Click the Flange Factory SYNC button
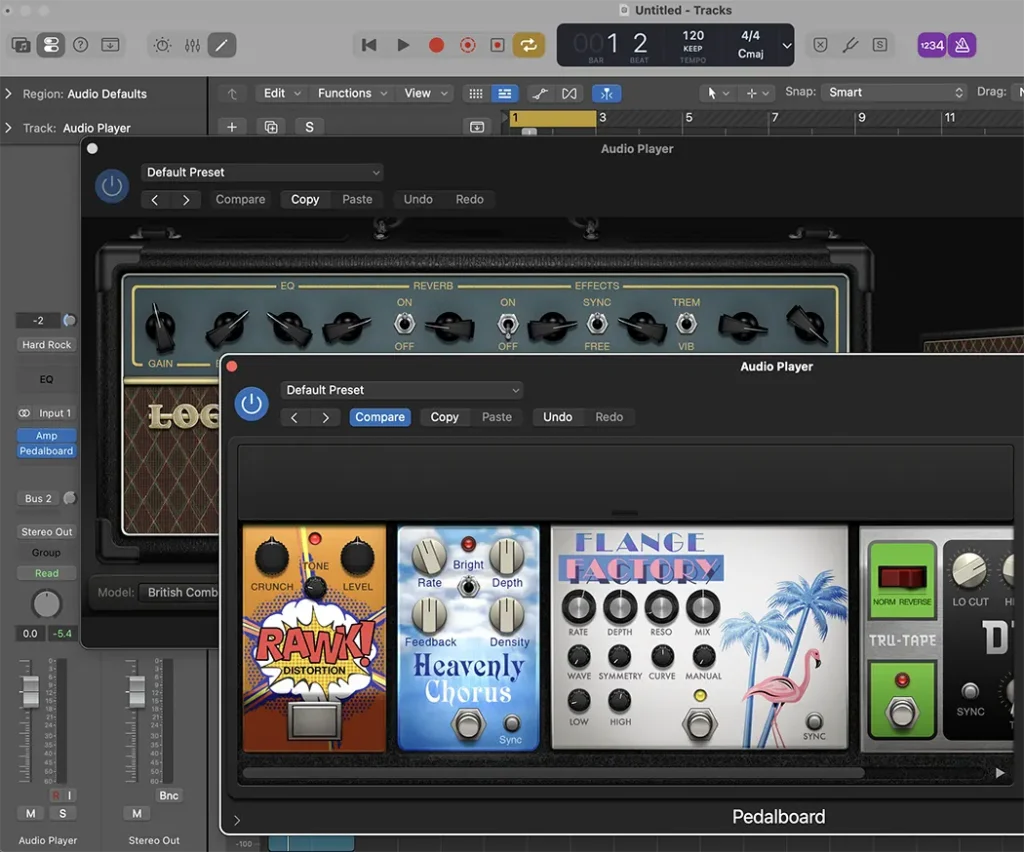 [x=814, y=721]
